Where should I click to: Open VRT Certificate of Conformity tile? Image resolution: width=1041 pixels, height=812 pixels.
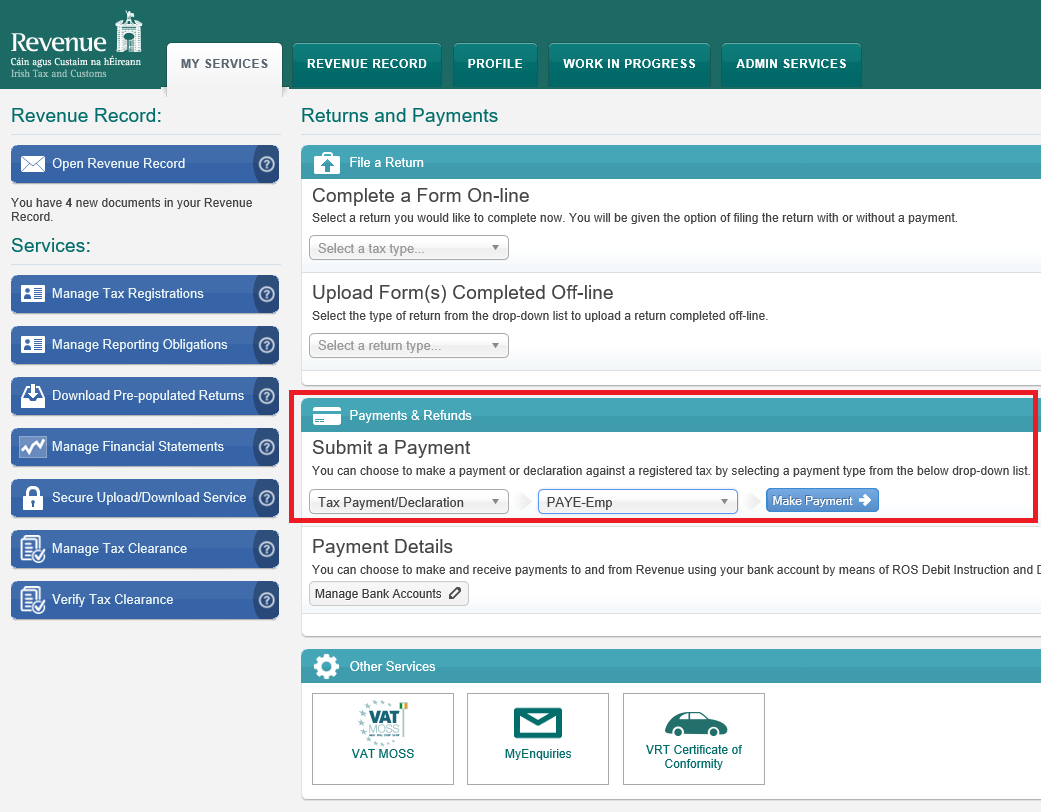click(x=693, y=738)
